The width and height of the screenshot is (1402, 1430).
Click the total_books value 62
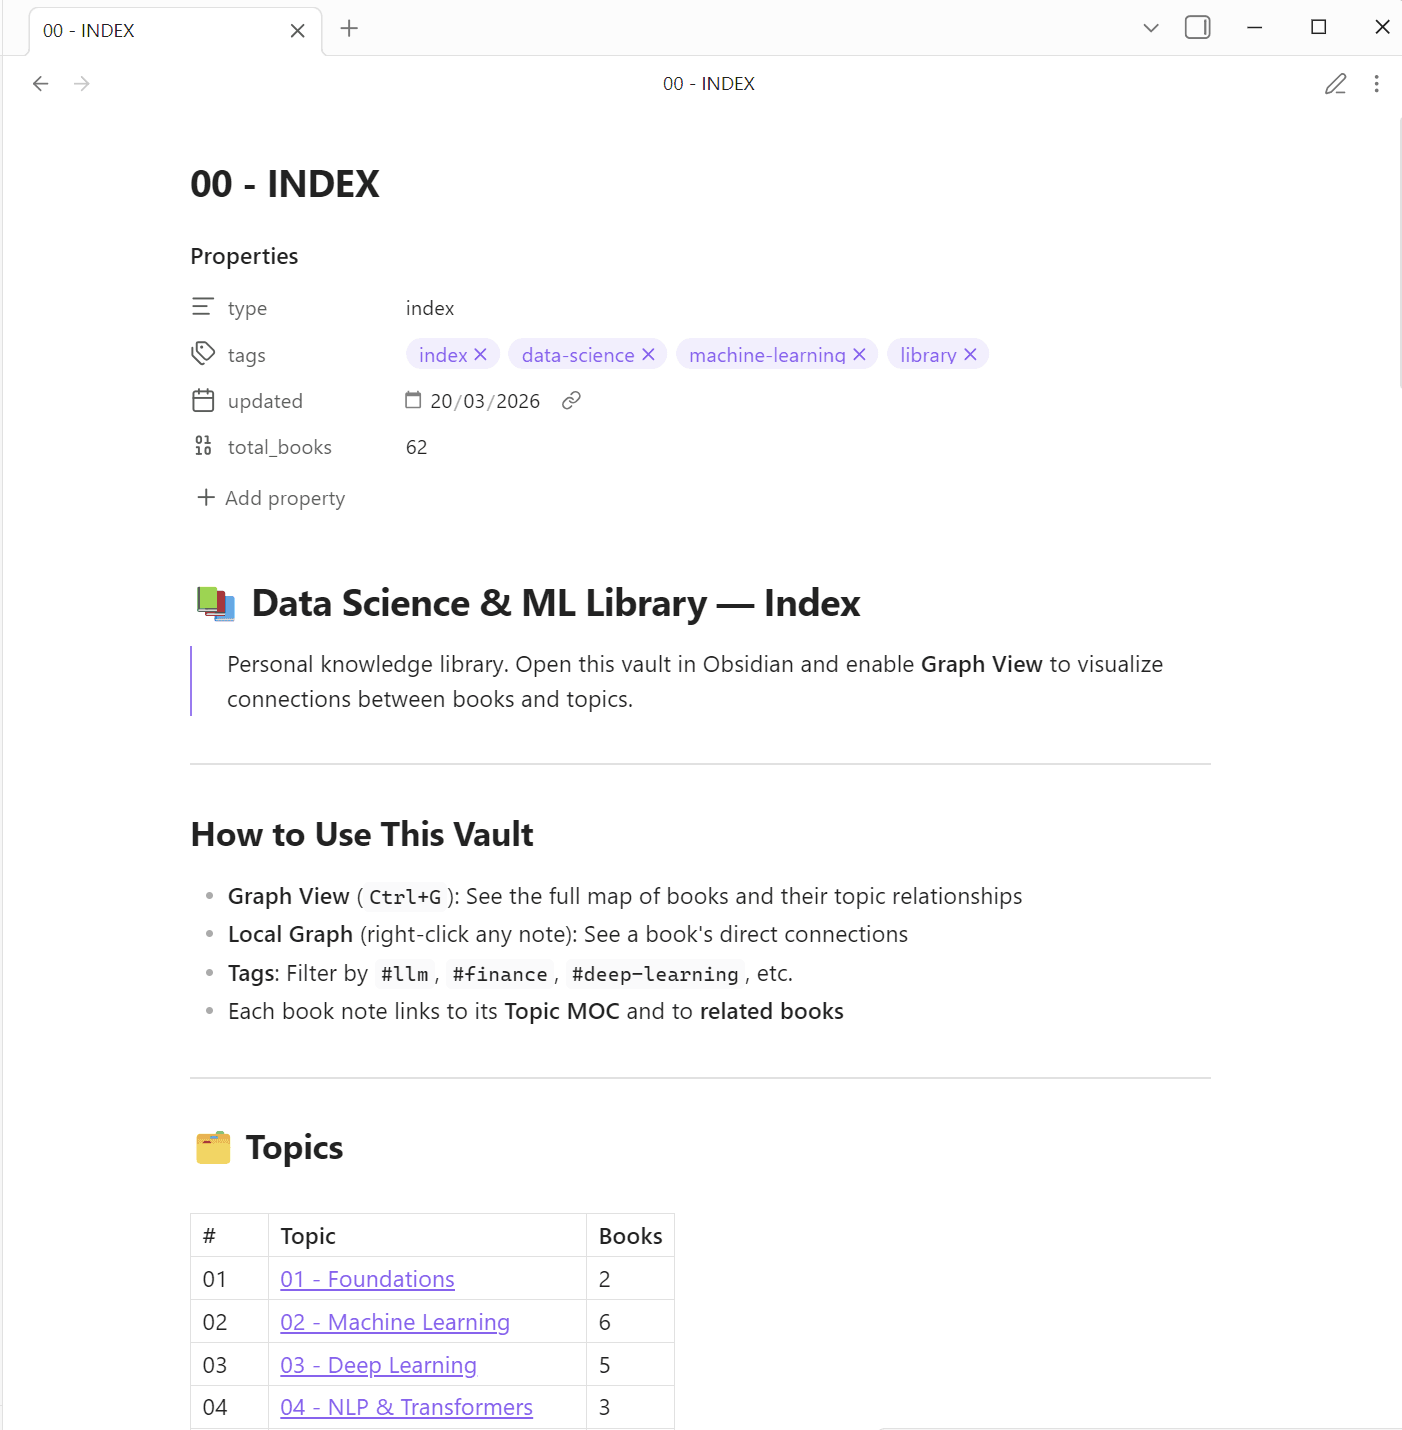tap(416, 446)
